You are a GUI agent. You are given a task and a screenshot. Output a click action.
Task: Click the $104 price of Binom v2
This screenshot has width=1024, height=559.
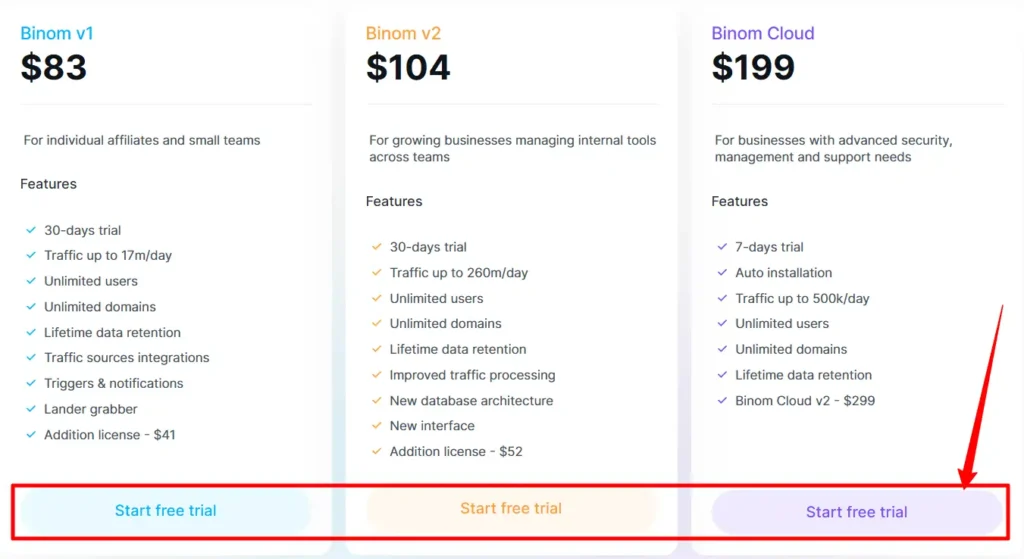(408, 68)
